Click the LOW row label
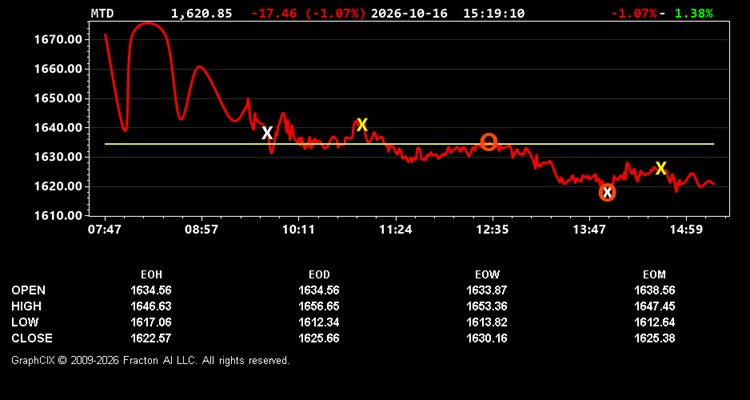This screenshot has width=750, height=400. click(x=25, y=322)
